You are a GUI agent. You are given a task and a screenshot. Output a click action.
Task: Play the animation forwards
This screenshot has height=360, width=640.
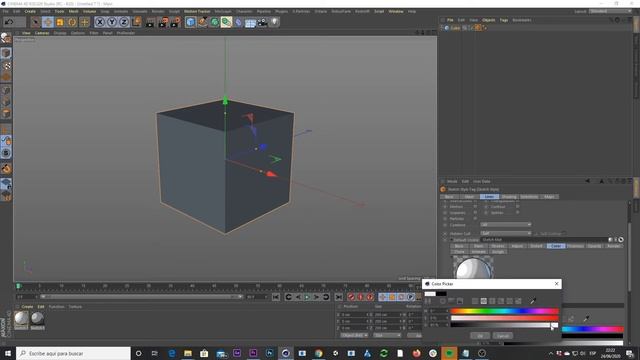pyautogui.click(x=307, y=297)
